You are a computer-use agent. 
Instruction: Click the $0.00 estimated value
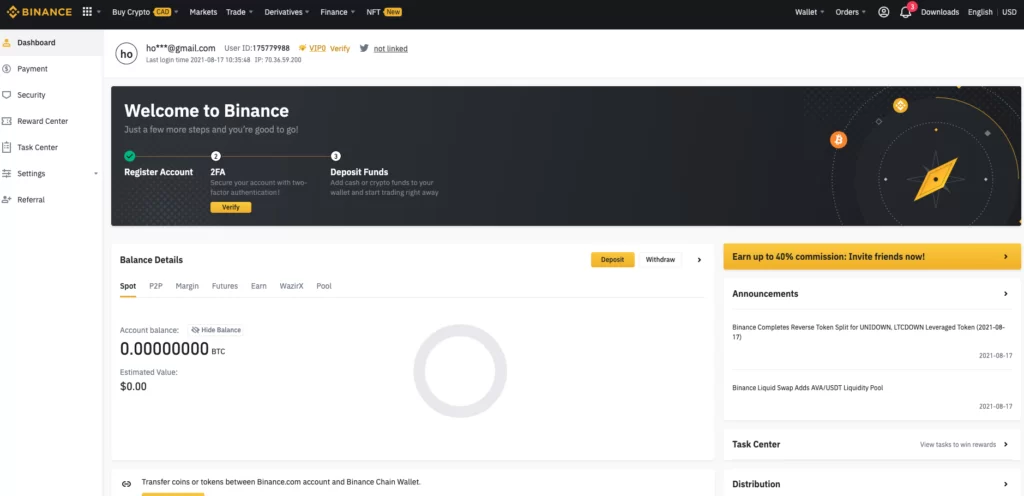[x=133, y=386]
